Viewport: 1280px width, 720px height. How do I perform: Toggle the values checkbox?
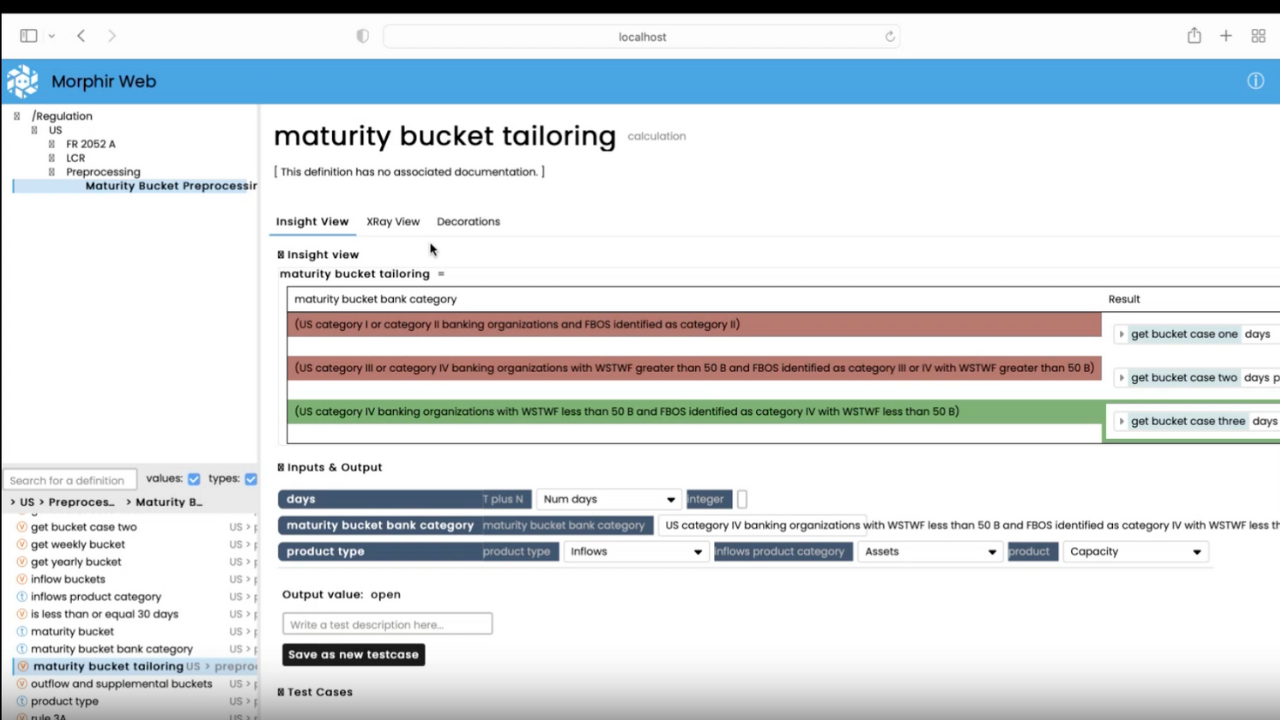pos(194,479)
